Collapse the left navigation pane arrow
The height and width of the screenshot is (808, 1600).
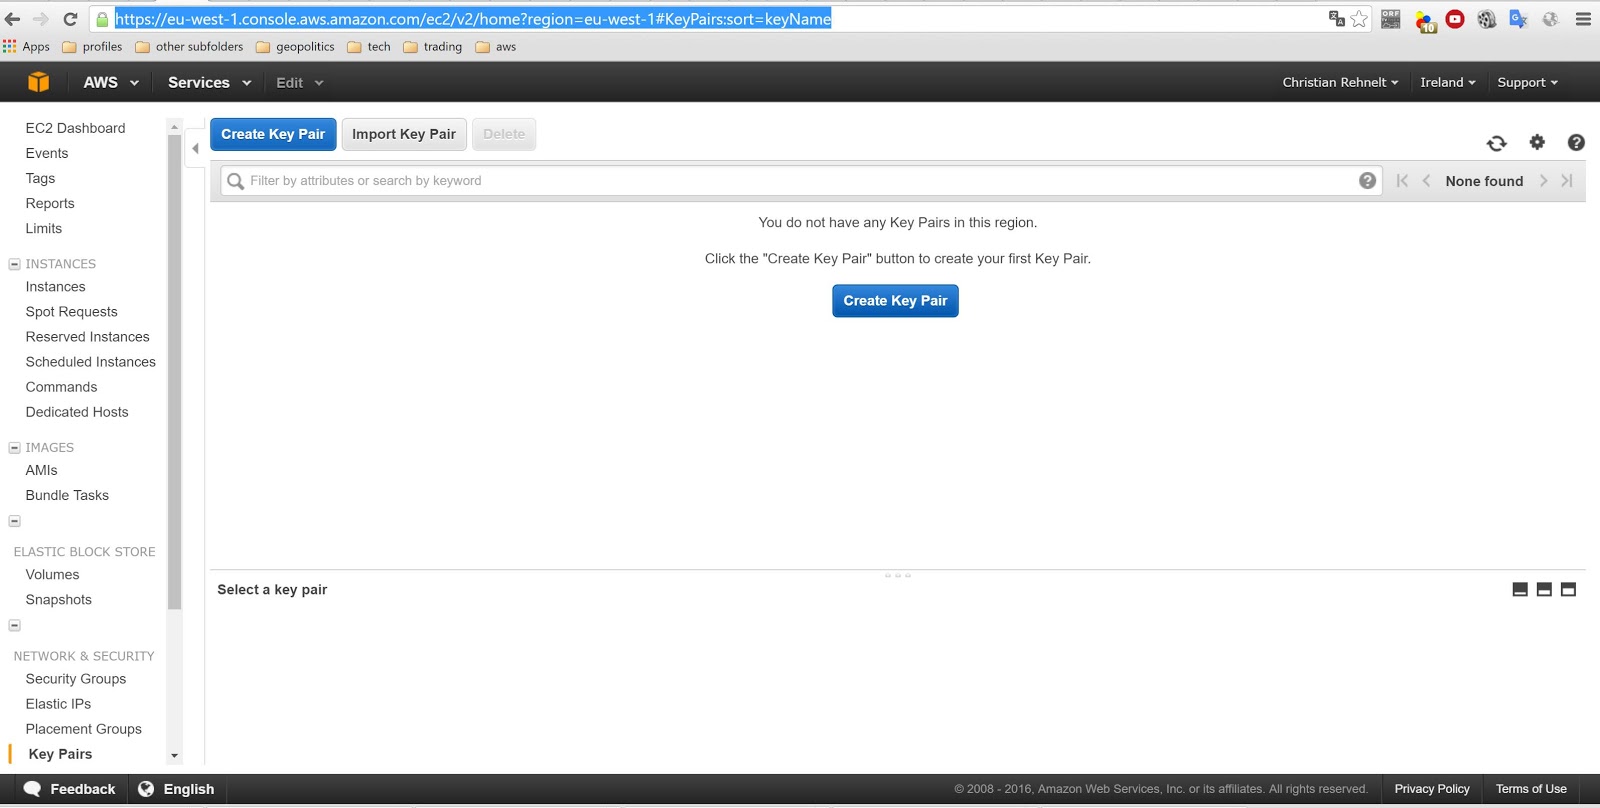[195, 148]
